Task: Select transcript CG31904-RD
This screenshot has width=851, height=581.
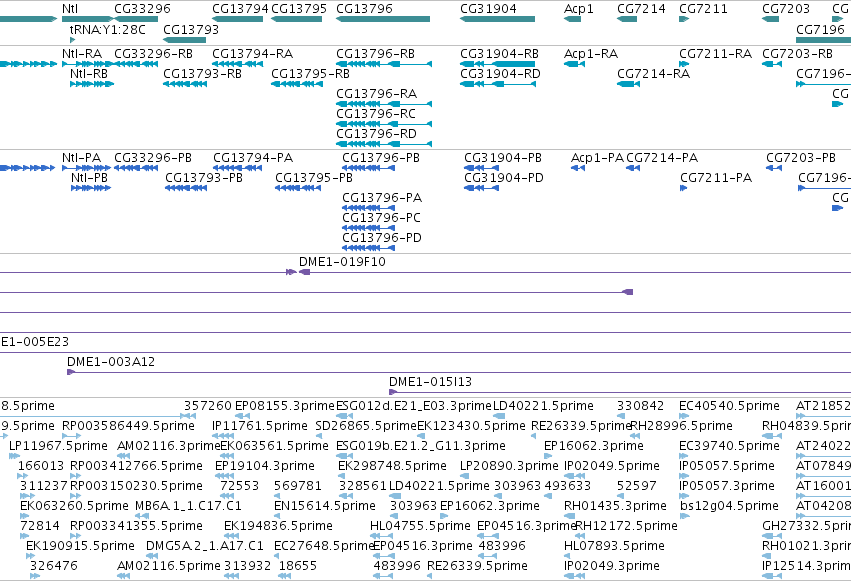Action: (x=498, y=84)
